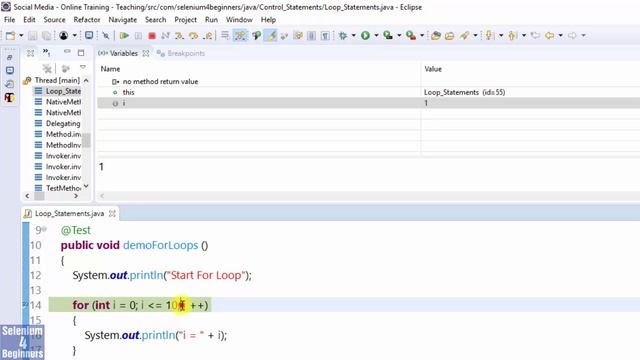Viewport: 640px width, 360px height.
Task: Click the 'no method return value' row
Action: click(369, 82)
